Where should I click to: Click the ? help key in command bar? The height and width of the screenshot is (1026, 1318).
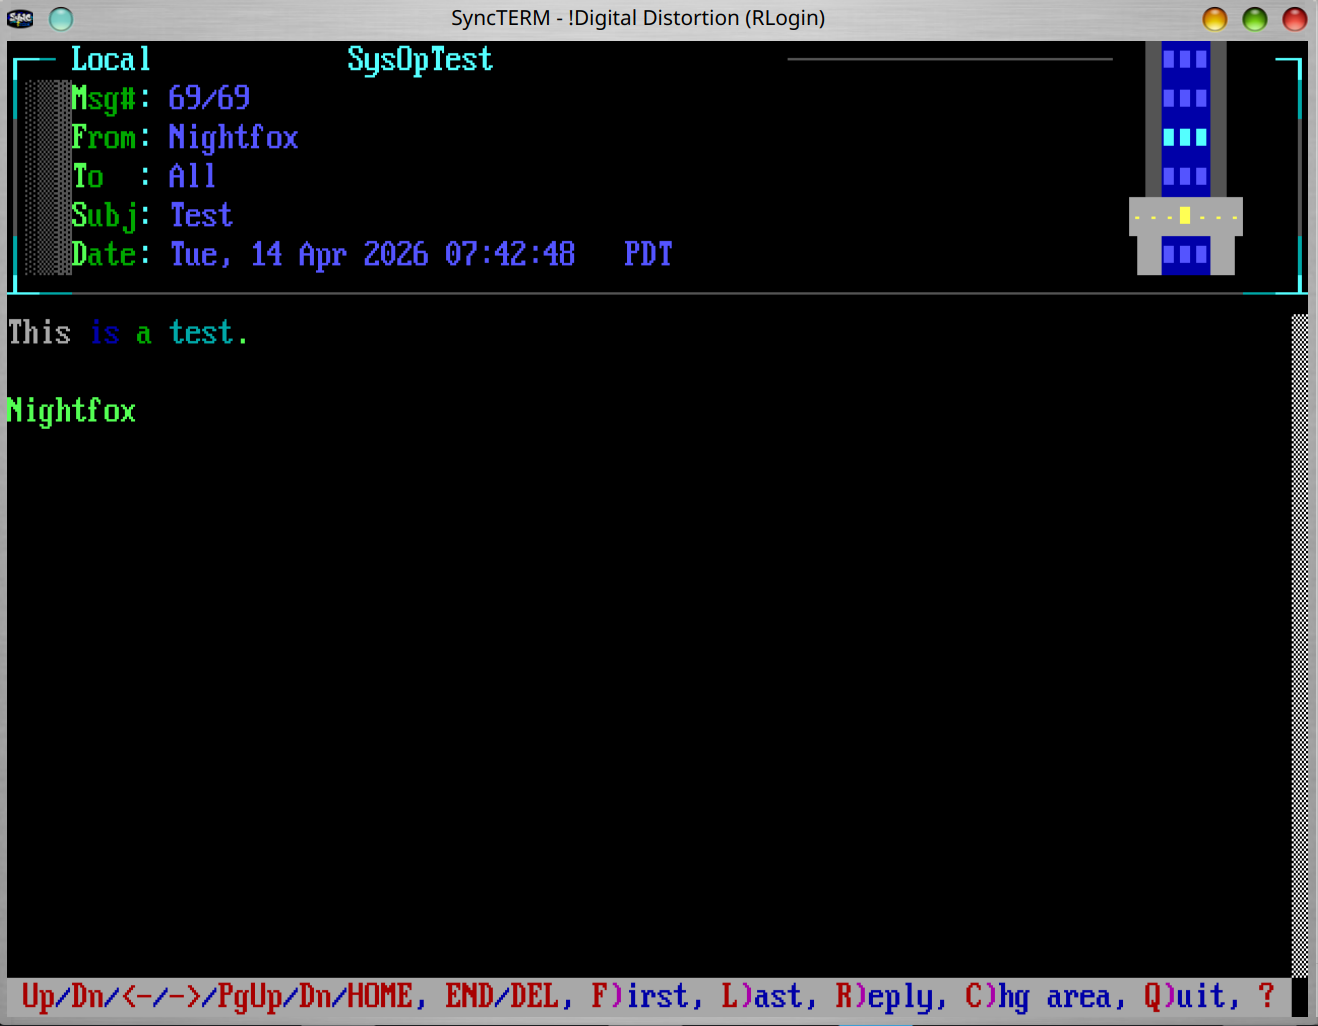point(1266,996)
